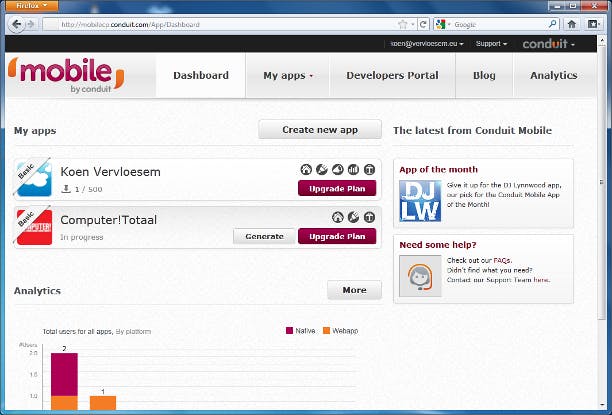The height and width of the screenshot is (415, 612).
Task: Open home icon for Computer!Totaal app
Action: tap(338, 217)
